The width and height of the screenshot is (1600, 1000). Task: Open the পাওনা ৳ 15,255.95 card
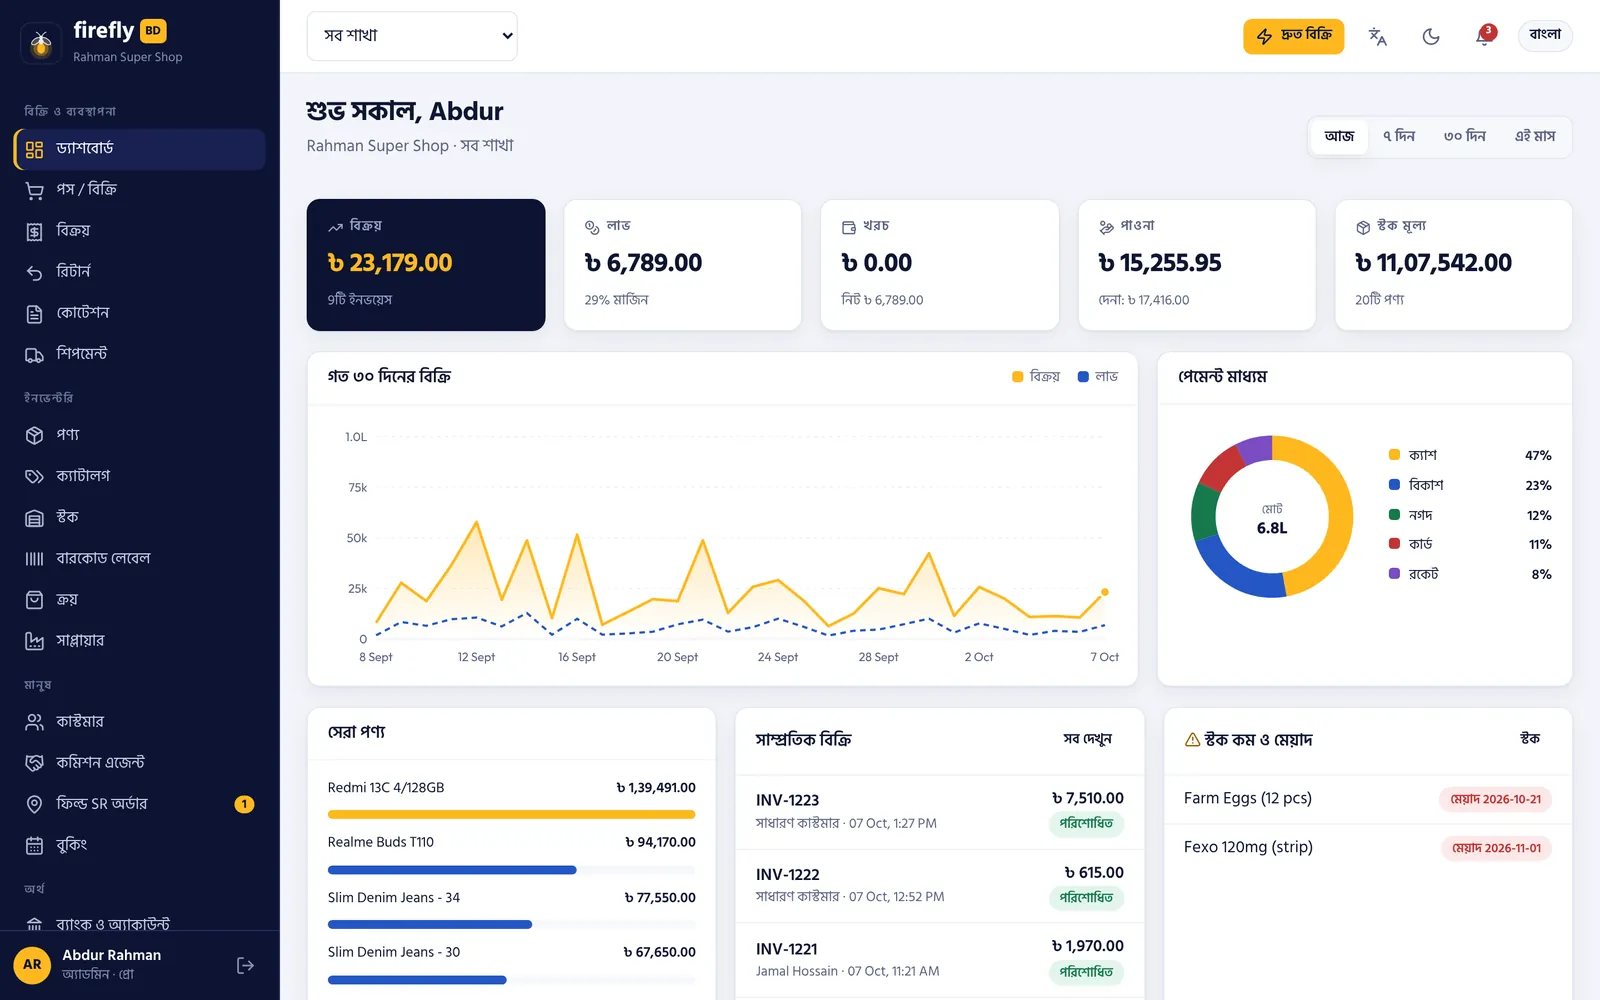pos(1197,265)
